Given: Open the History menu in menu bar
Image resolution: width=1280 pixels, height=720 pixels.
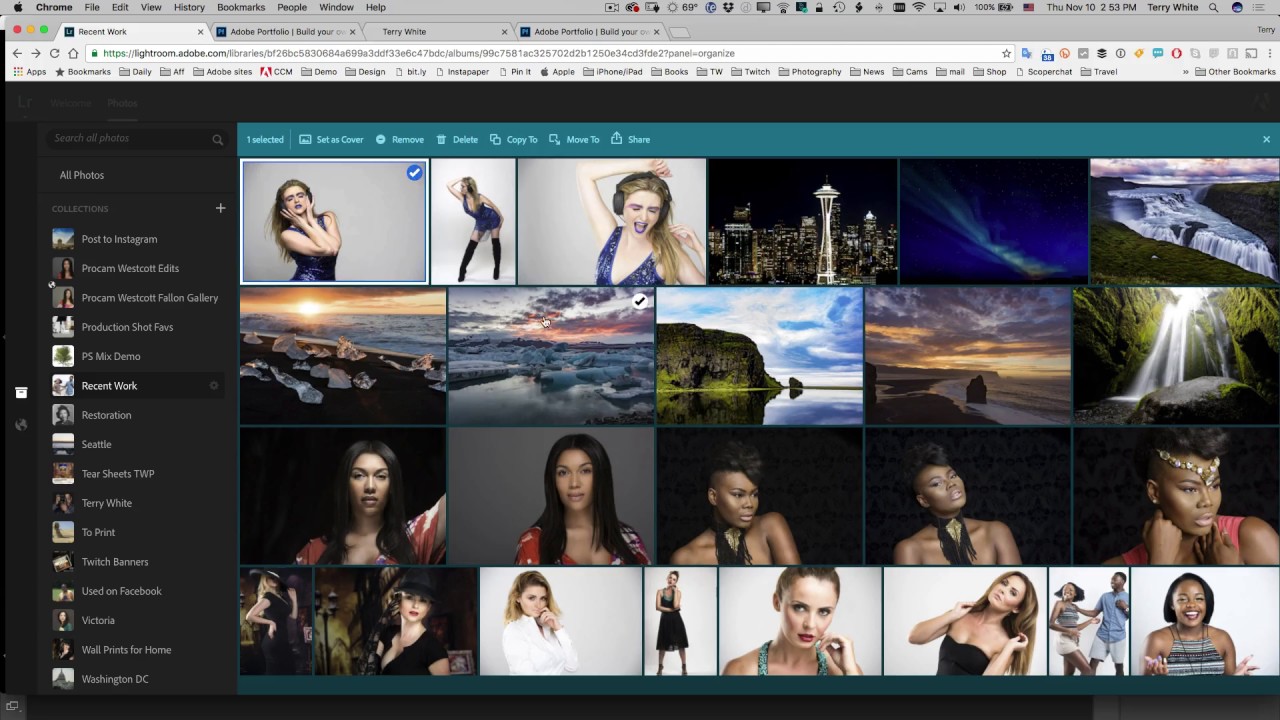Looking at the screenshot, I should (189, 7).
